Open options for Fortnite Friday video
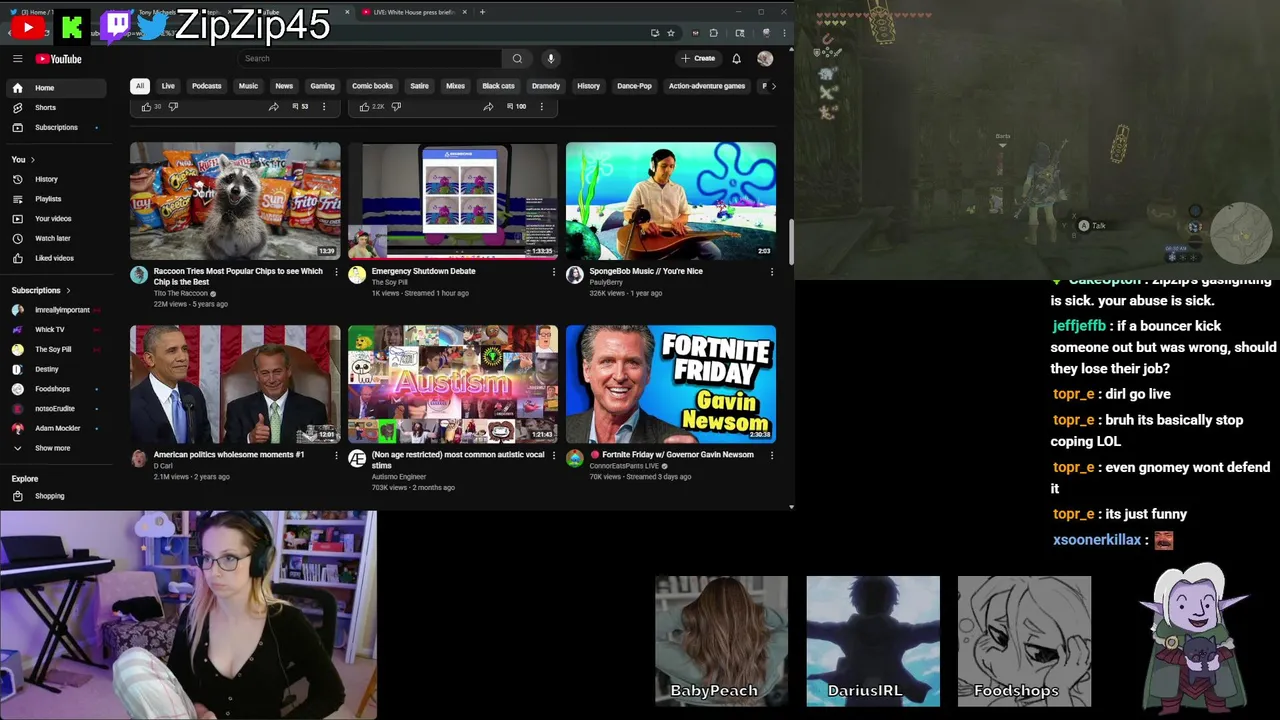The width and height of the screenshot is (1280, 720). coord(771,455)
